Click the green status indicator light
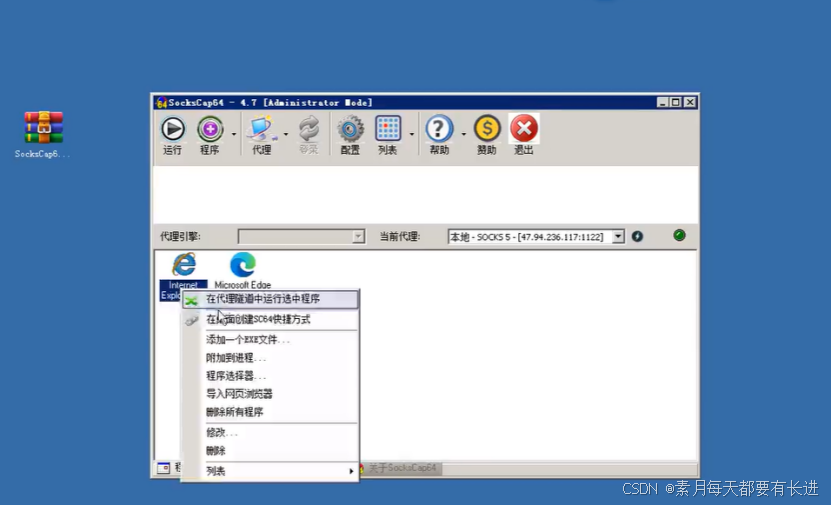 pyautogui.click(x=679, y=235)
